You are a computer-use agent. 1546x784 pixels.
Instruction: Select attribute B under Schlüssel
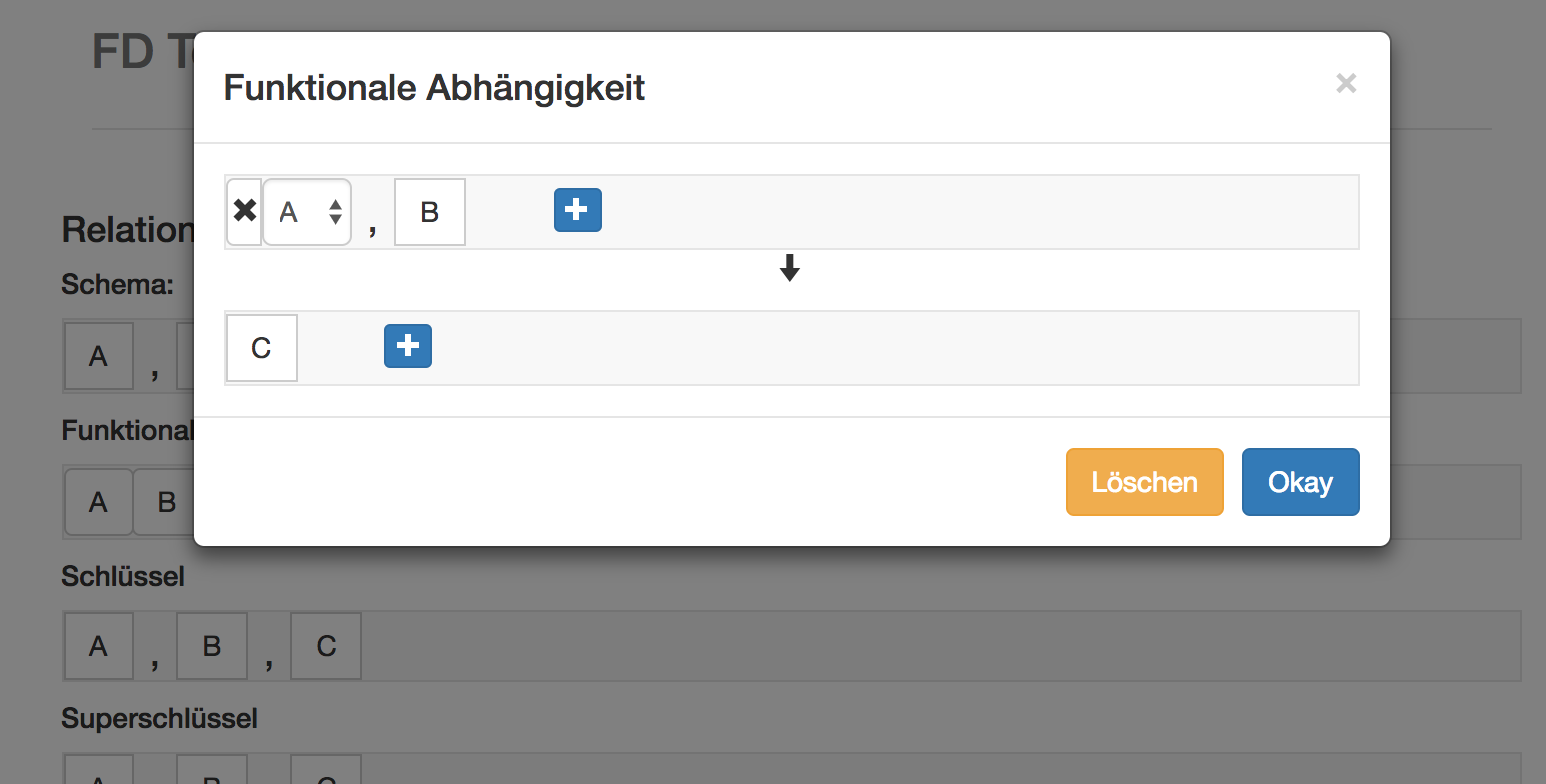coord(212,646)
